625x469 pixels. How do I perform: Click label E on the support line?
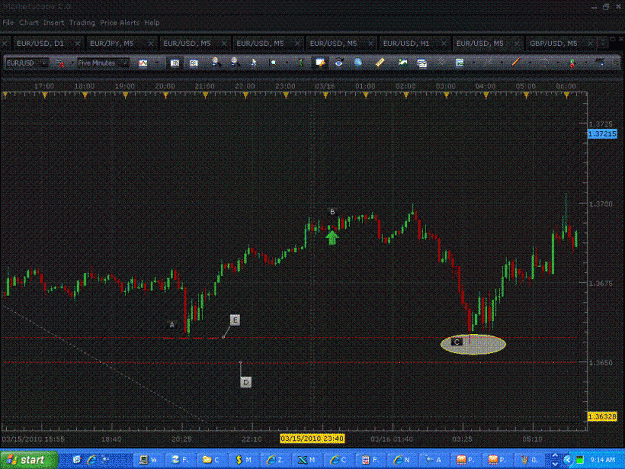pos(235,320)
